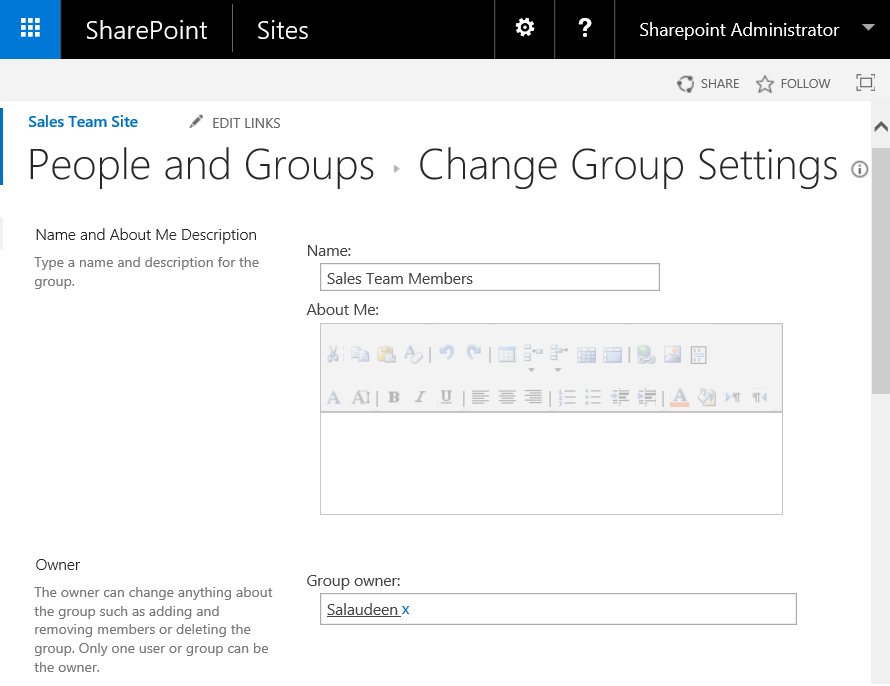Image resolution: width=890 pixels, height=686 pixels.
Task: Open the settings gear menu
Action: pos(524,29)
